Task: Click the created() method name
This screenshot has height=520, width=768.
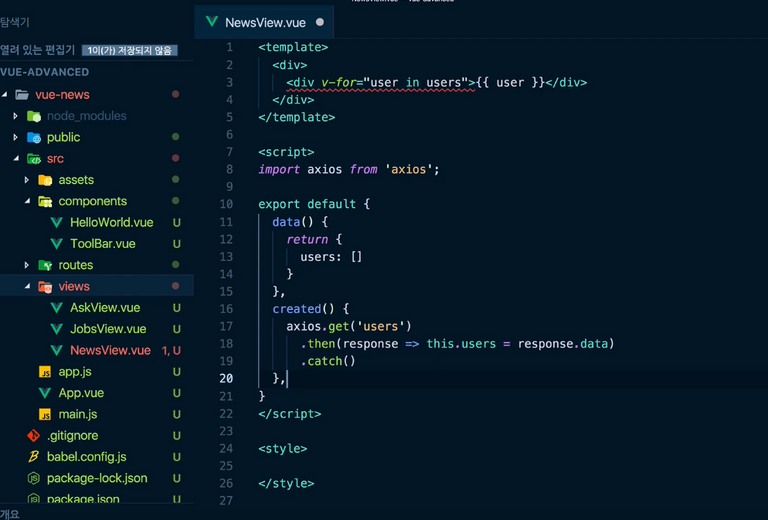Action: pyautogui.click(x=297, y=309)
